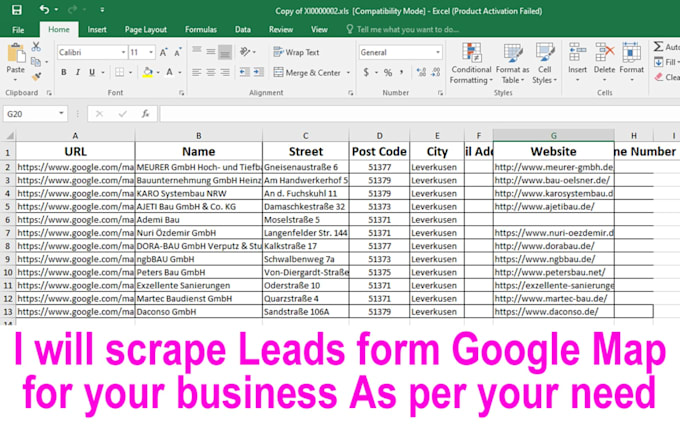Viewport: 680px width, 435px height.
Task: Click the Increase Indent icon
Action: (258, 72)
